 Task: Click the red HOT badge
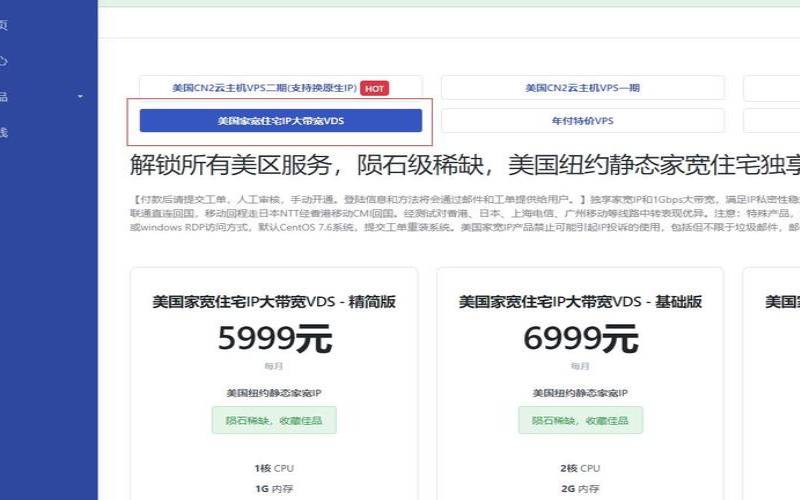coord(374,88)
